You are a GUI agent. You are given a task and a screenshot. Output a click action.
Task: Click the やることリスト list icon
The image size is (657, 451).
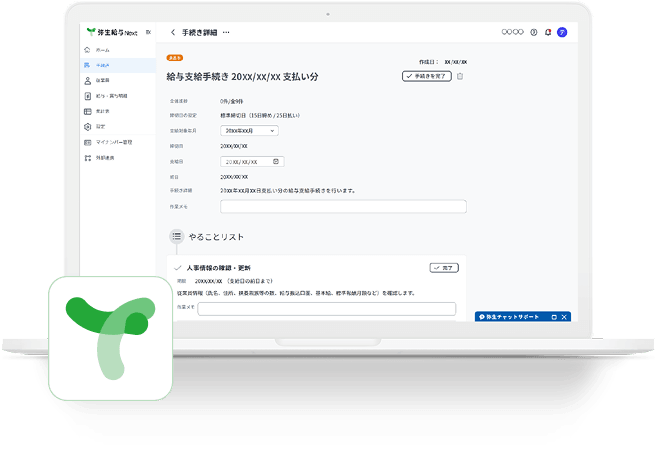point(176,236)
